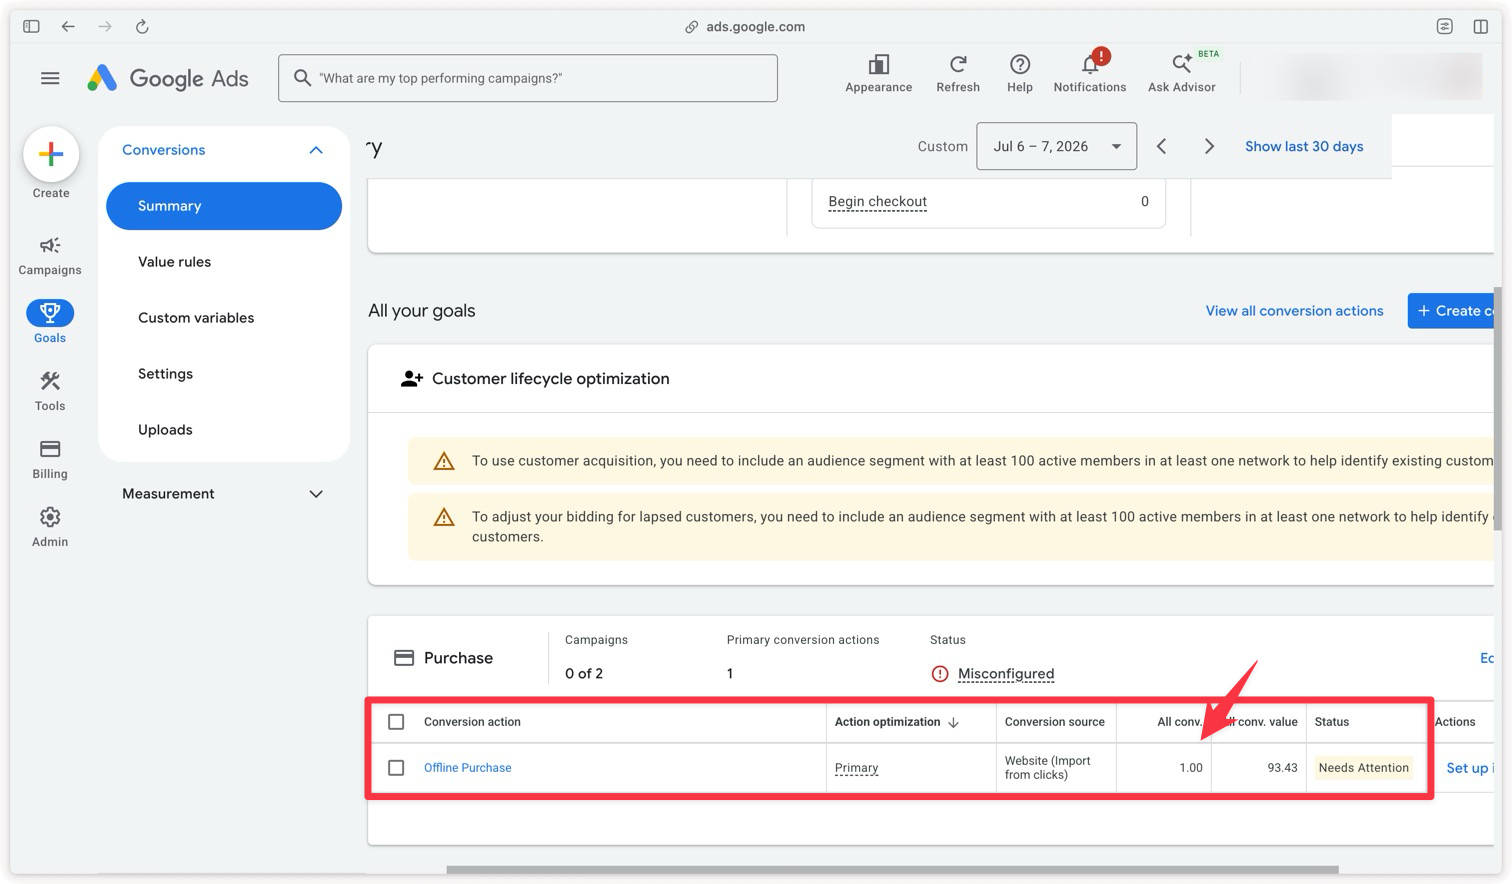This screenshot has height=884, width=1512.
Task: Click the horizontal scrollbar
Action: click(x=892, y=870)
